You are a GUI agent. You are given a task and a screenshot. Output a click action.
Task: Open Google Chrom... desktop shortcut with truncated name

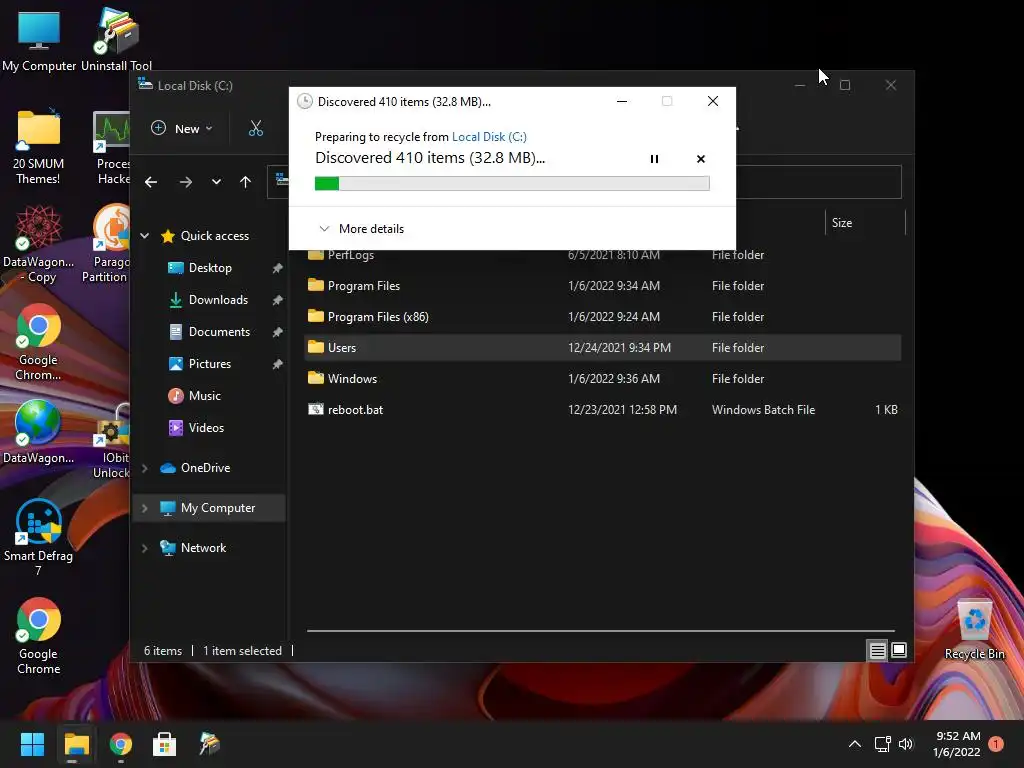(x=39, y=343)
